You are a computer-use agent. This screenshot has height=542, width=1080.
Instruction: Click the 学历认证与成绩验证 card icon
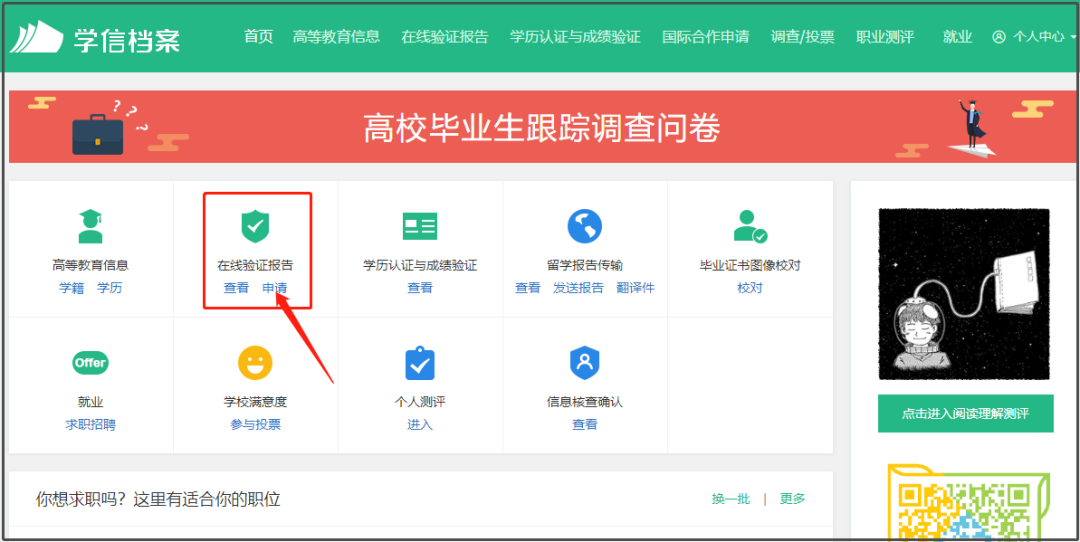pyautogui.click(x=420, y=226)
